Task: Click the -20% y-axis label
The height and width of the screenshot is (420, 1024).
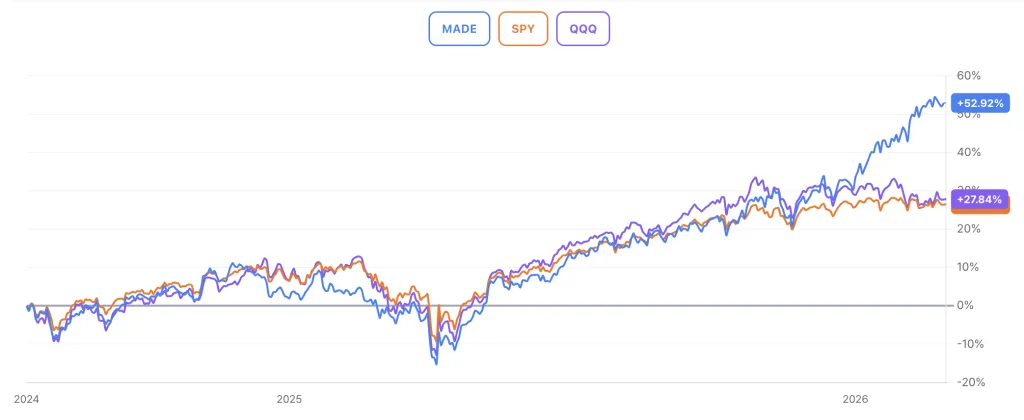Action: pos(968,382)
